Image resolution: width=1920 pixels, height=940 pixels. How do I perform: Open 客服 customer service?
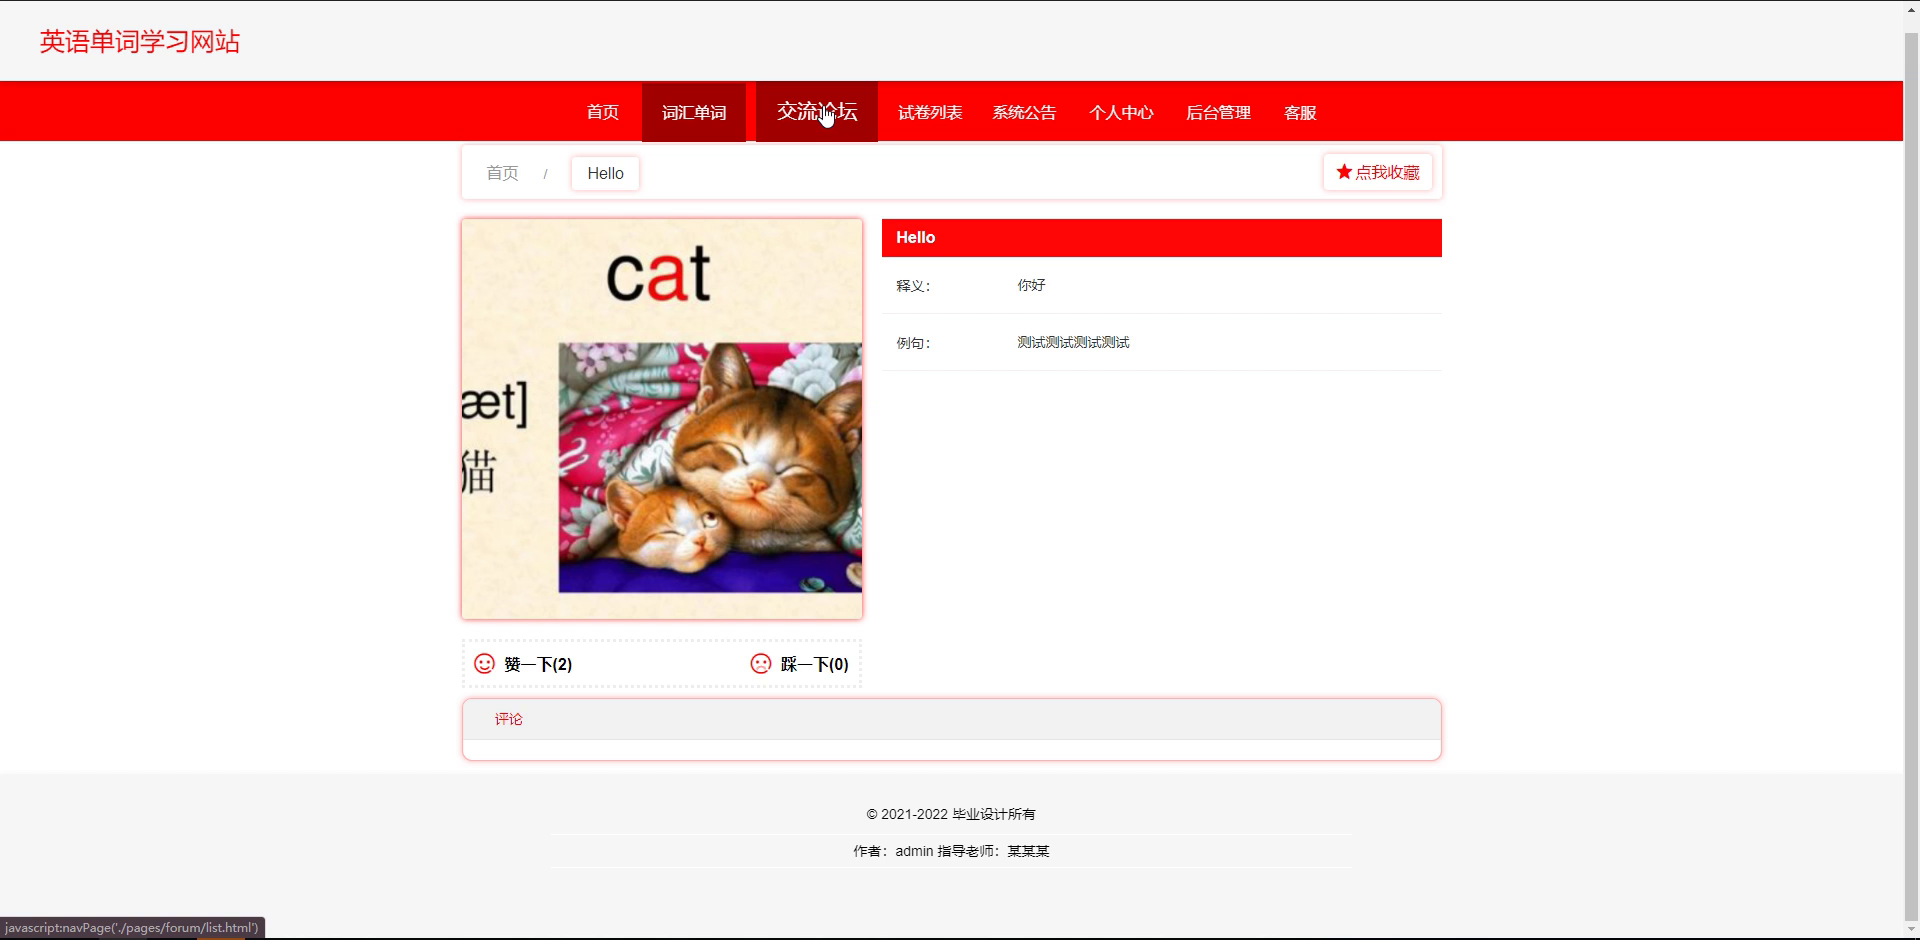pyautogui.click(x=1300, y=112)
